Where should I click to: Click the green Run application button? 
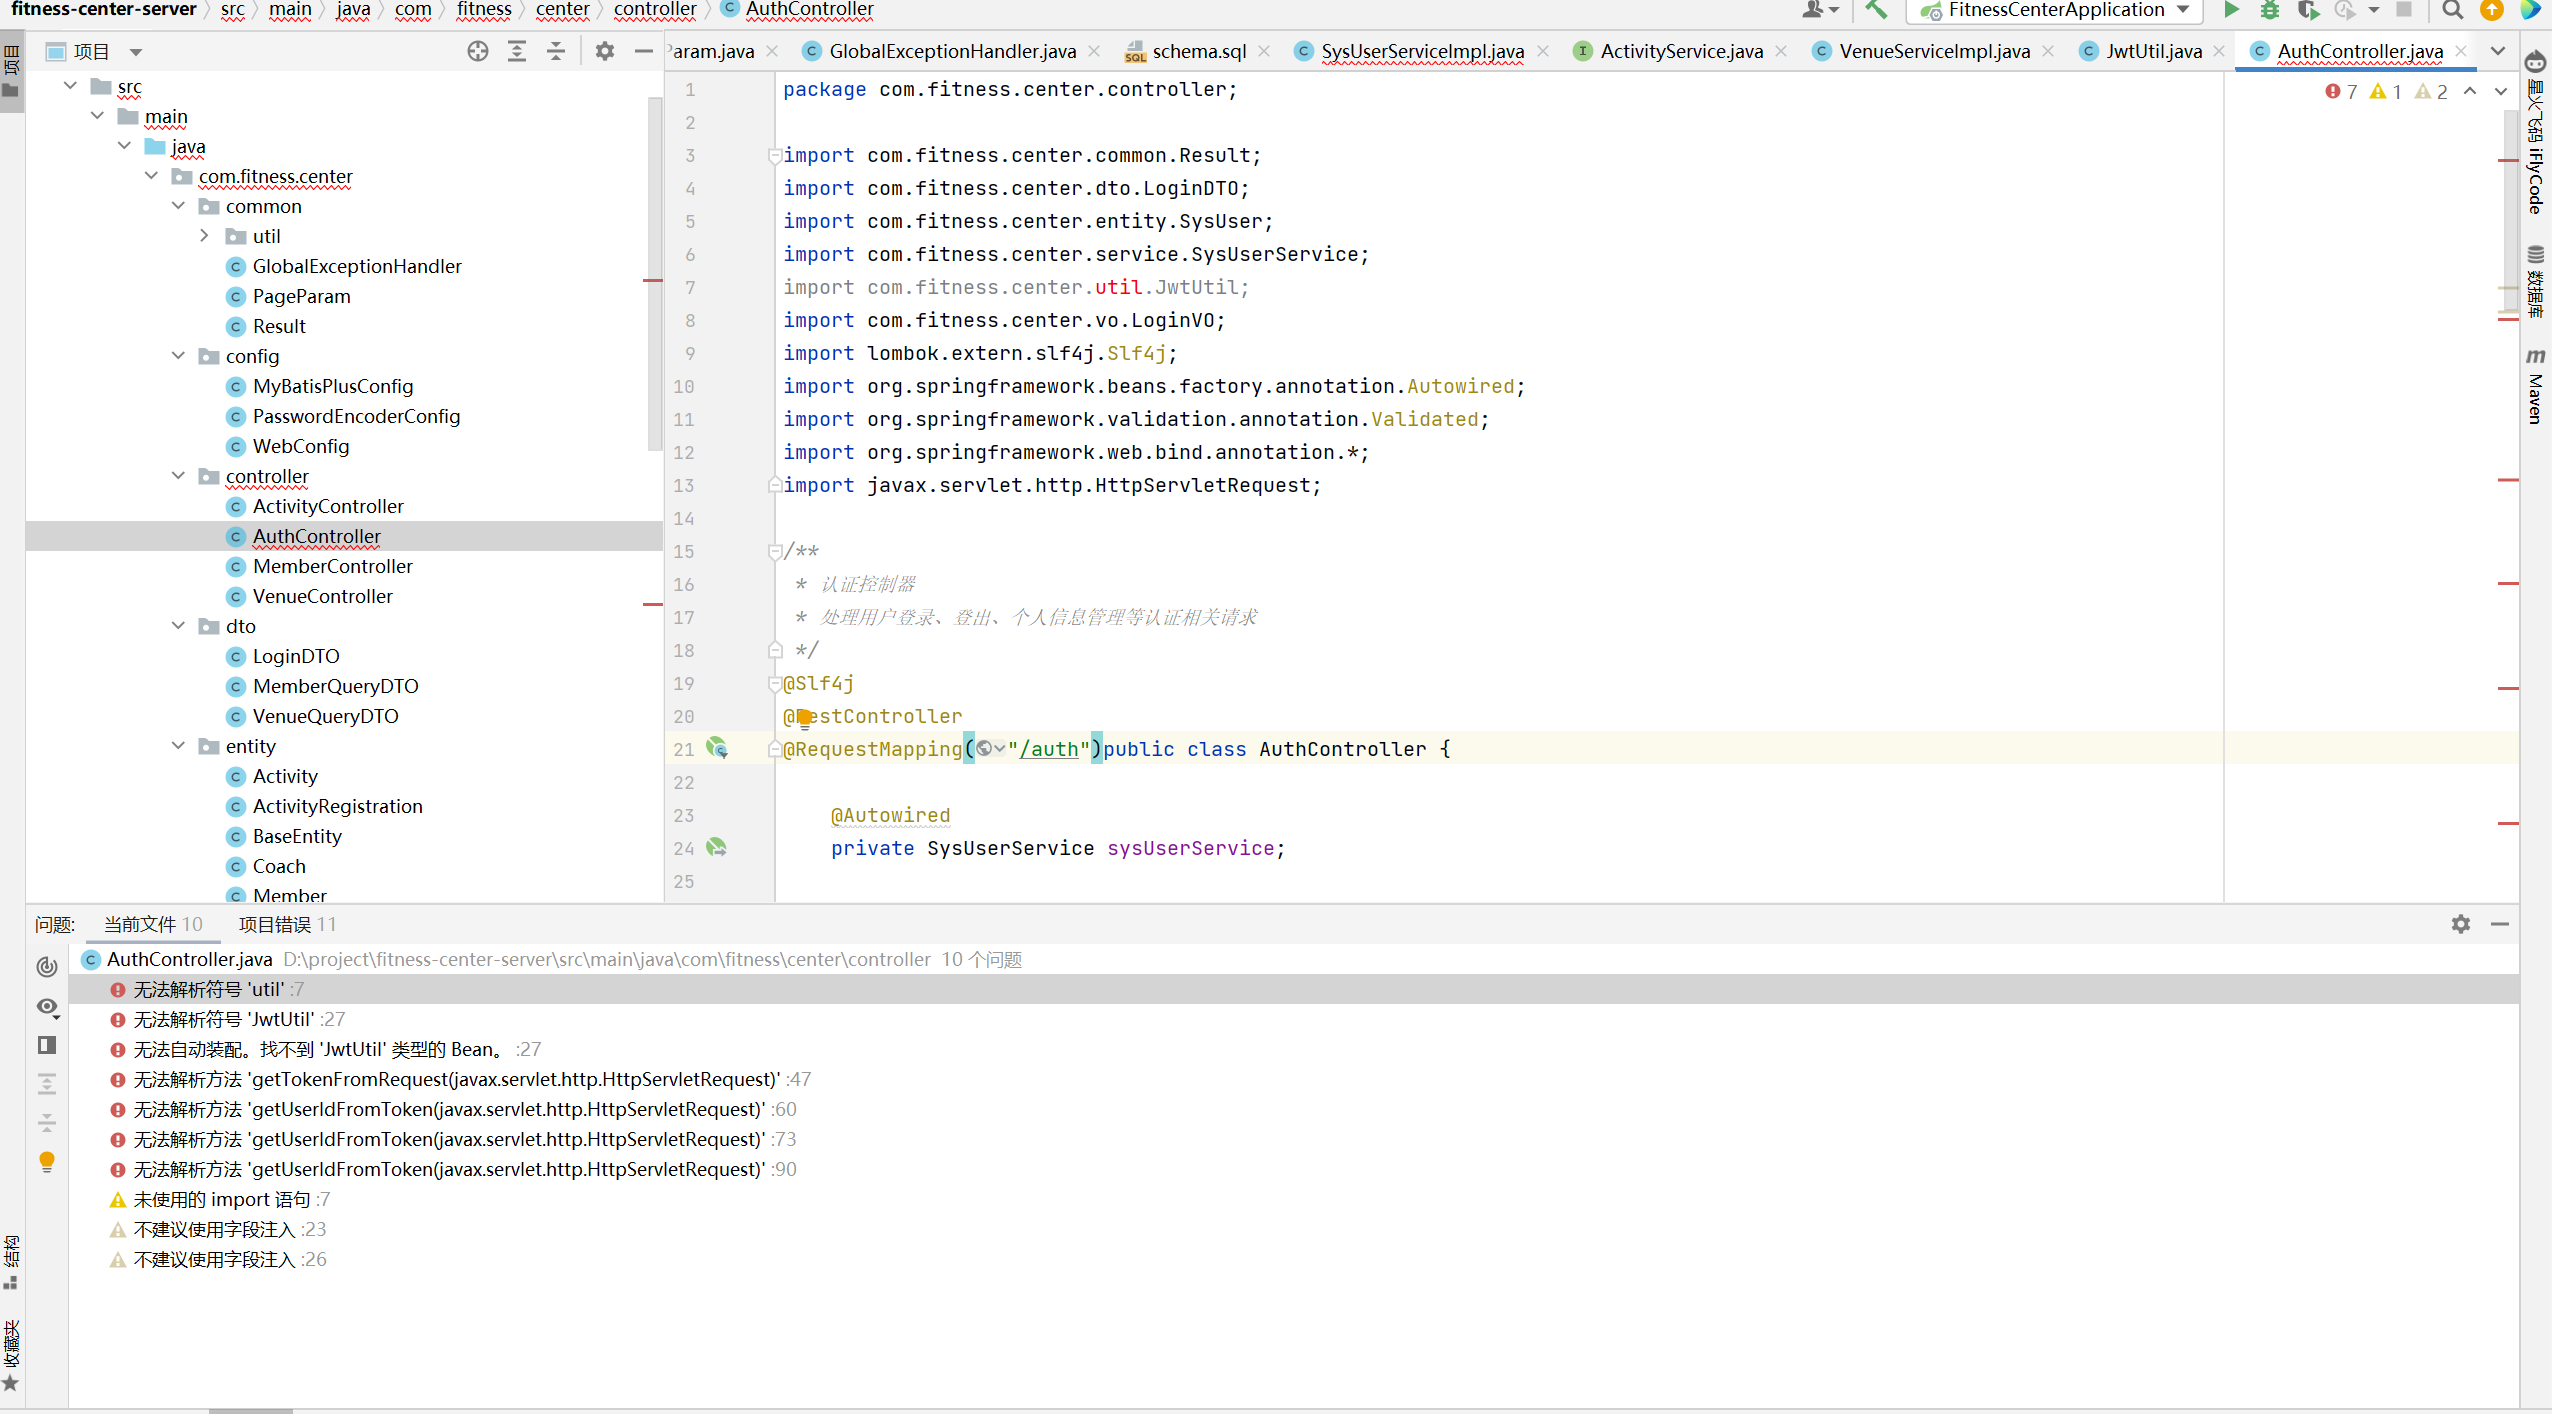(x=2231, y=10)
